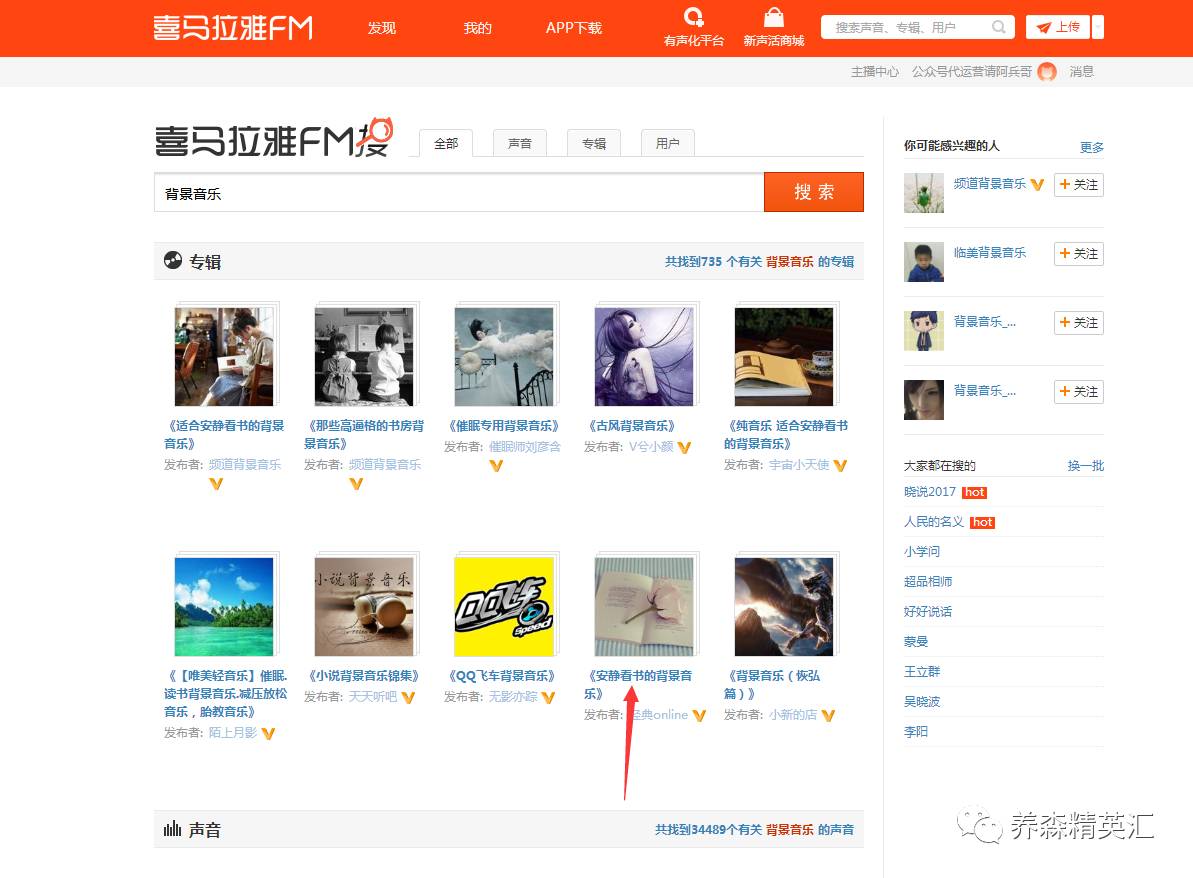Click the disc icon beside 专辑 heading

point(173,260)
